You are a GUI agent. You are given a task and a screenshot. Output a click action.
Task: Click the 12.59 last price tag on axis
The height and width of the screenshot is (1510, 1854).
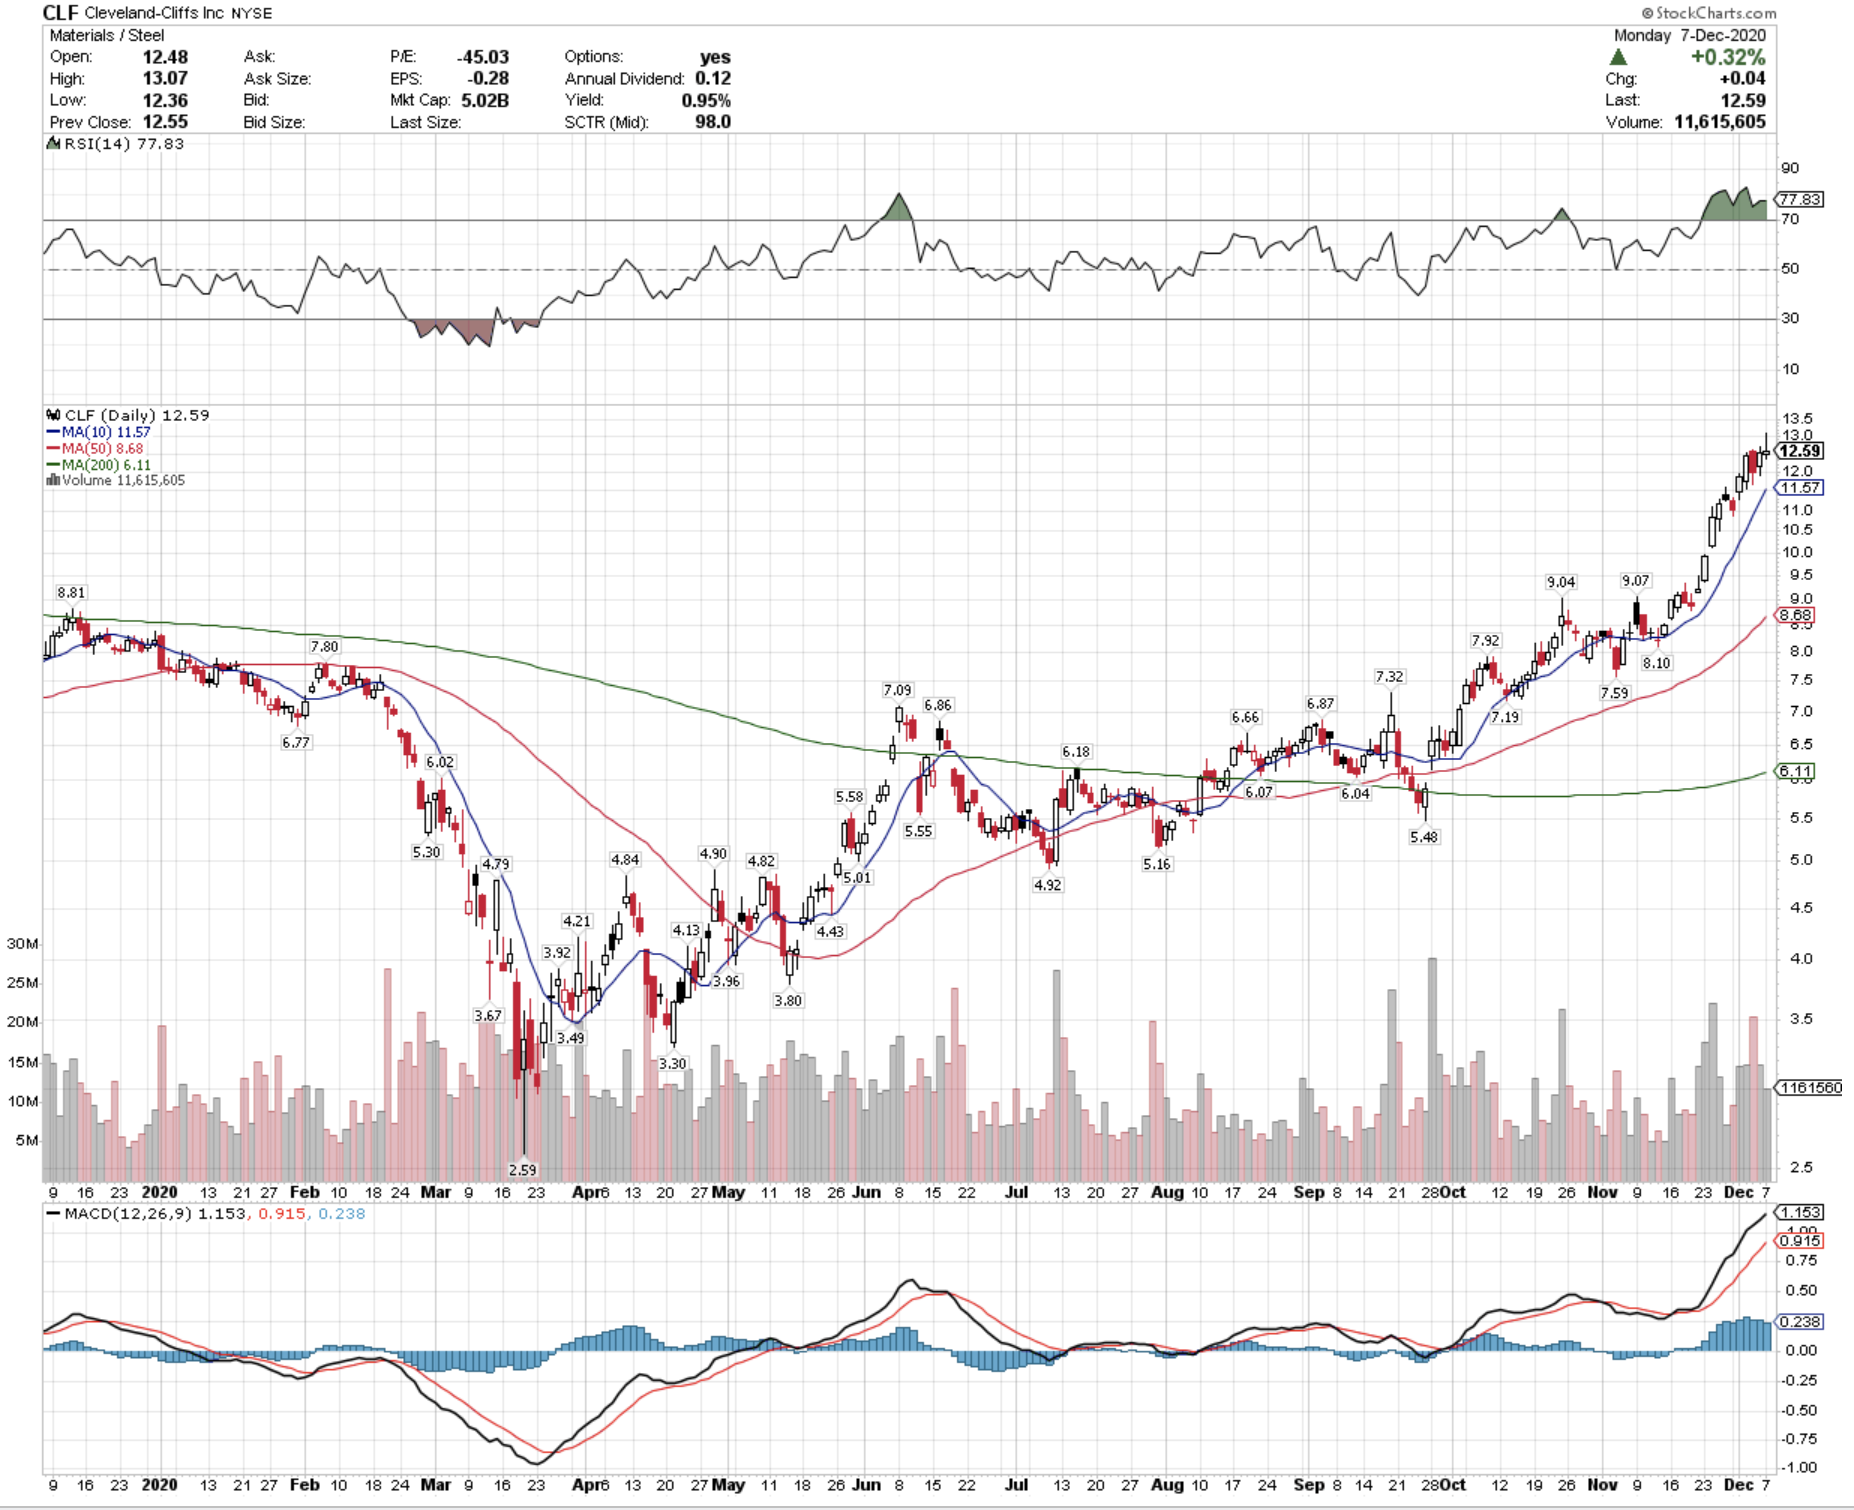tap(1799, 451)
